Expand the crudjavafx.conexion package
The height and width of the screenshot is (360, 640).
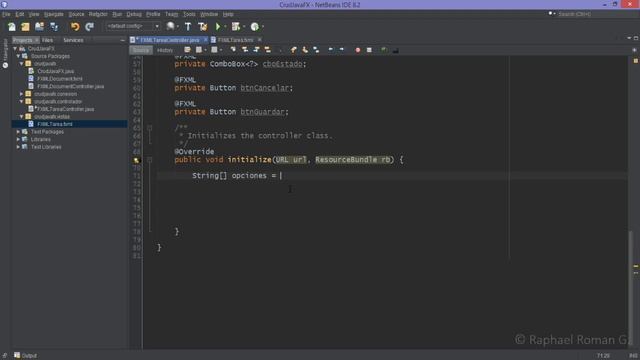click(x=22, y=94)
